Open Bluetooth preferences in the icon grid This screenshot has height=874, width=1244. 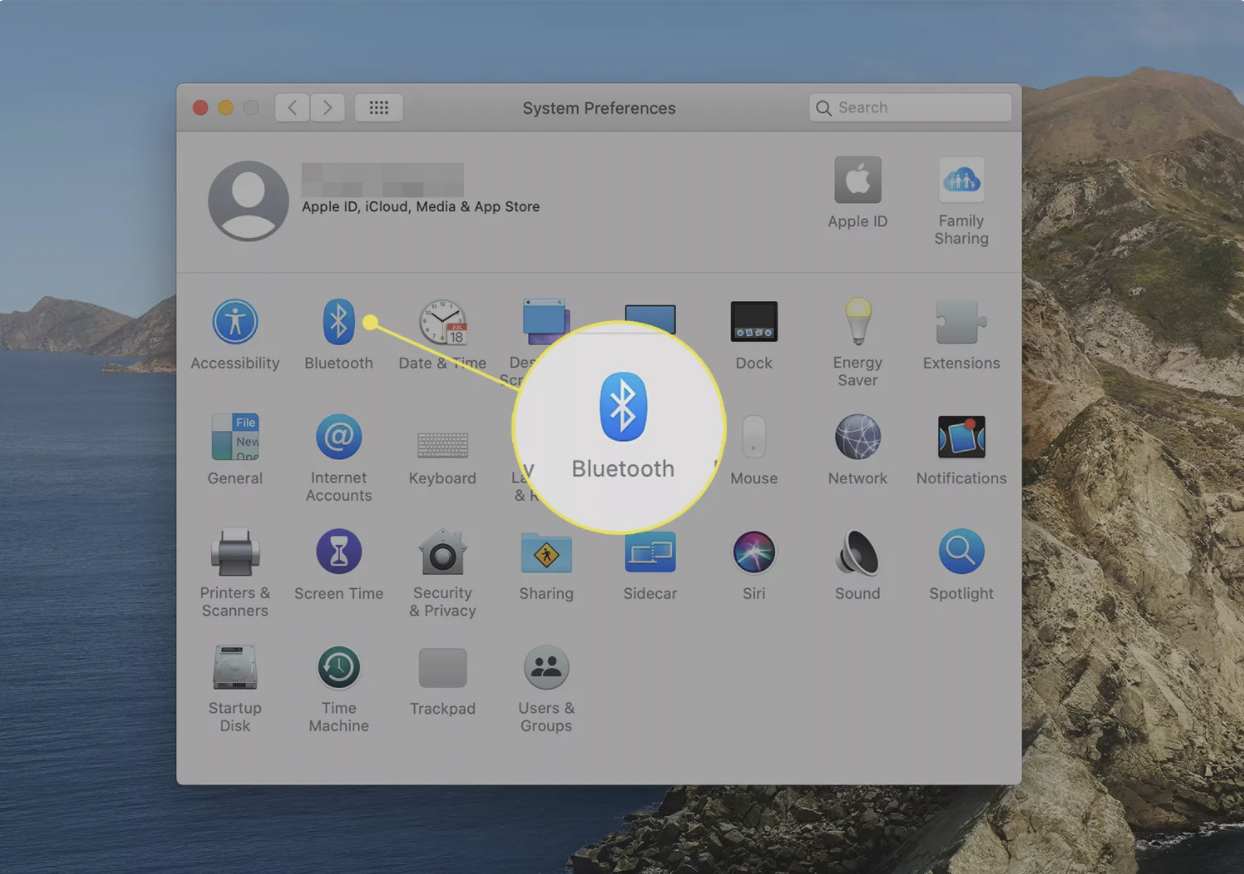pyautogui.click(x=338, y=323)
